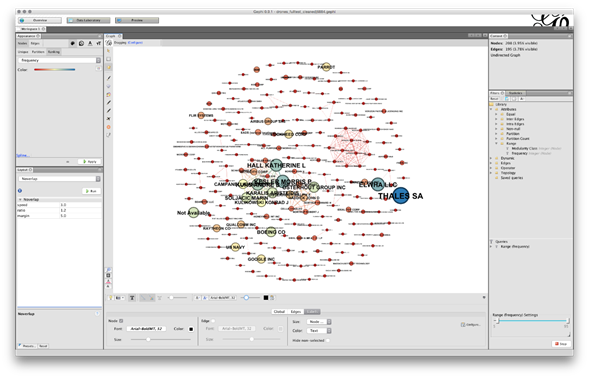Open the frequency attribute dropdown
Screen dimensions: 589x378
click(60, 60)
